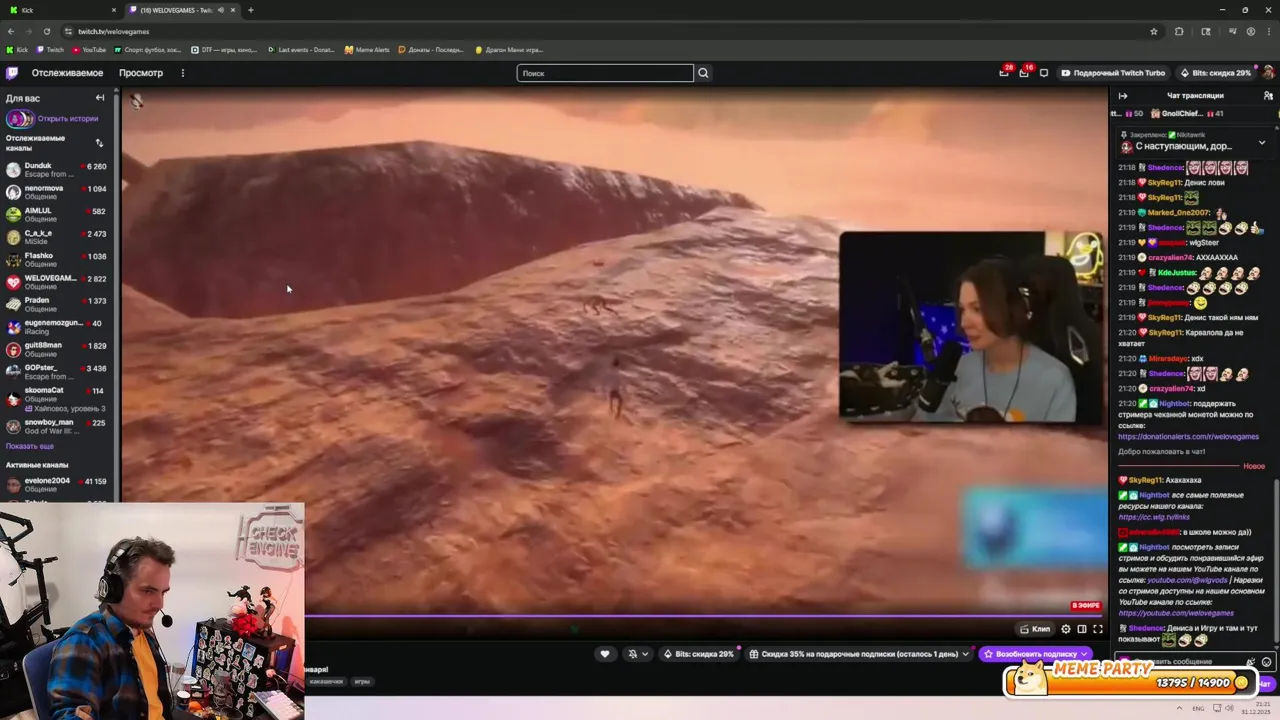Open the DTF bookmark
Image resolution: width=1280 pixels, height=720 pixels.
224,49
